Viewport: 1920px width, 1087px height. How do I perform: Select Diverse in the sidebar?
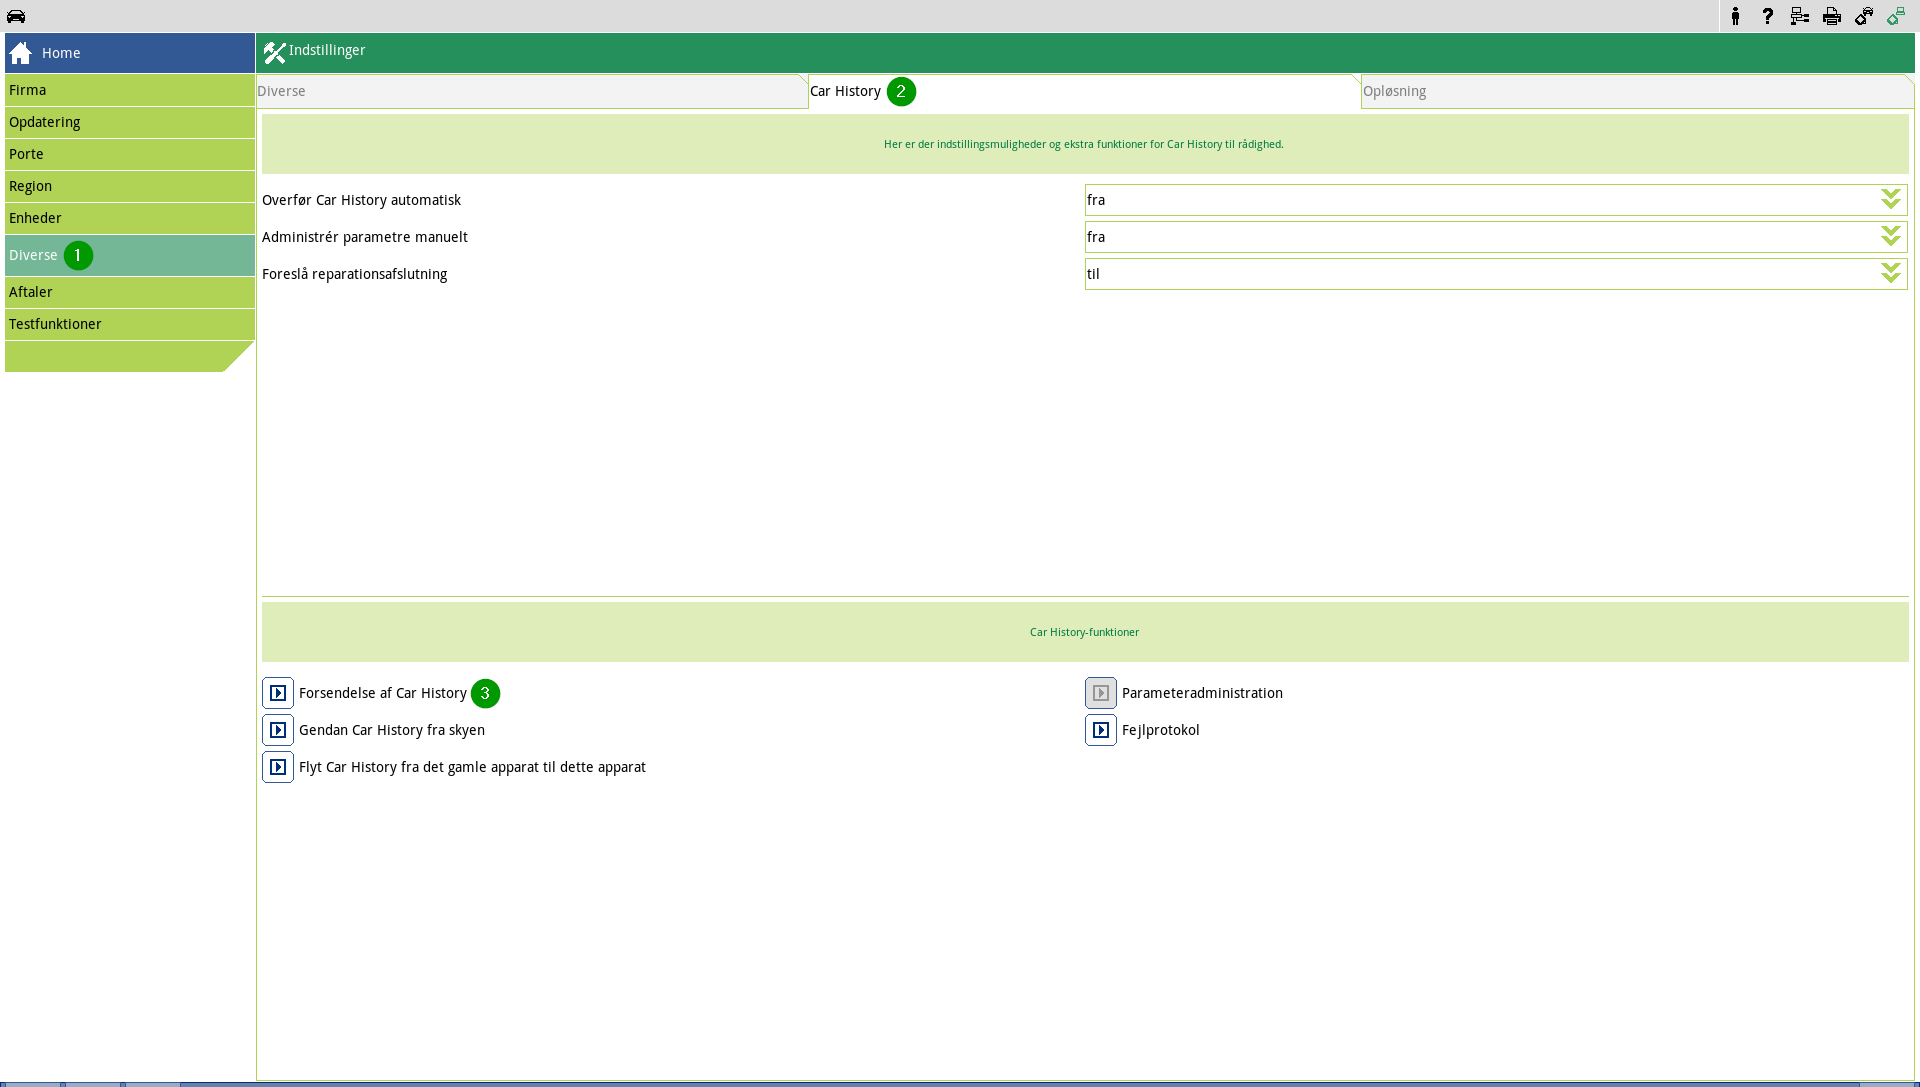[130, 255]
